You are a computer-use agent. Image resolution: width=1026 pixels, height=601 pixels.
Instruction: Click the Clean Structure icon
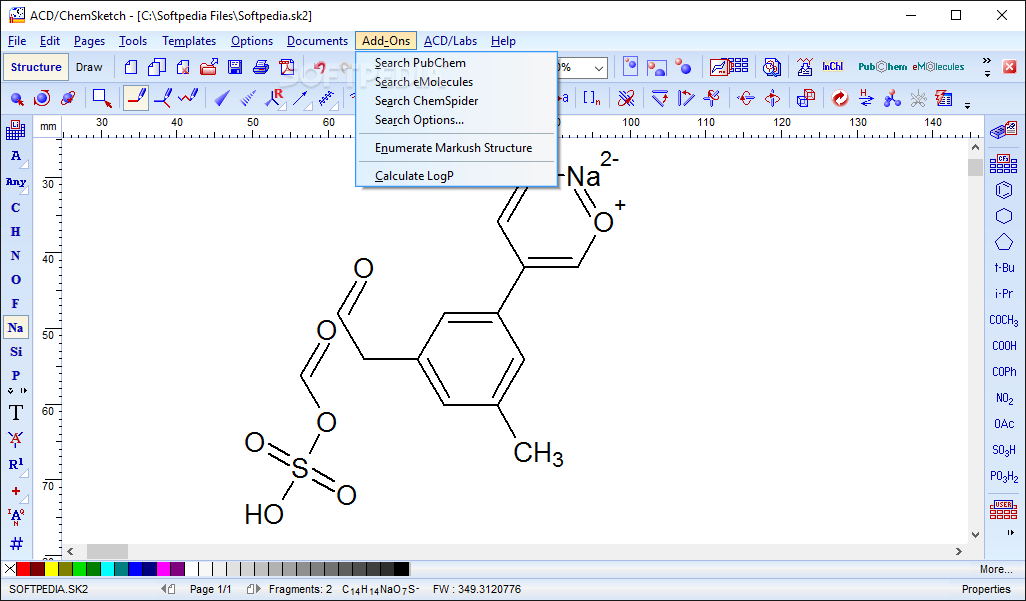[x=840, y=99]
